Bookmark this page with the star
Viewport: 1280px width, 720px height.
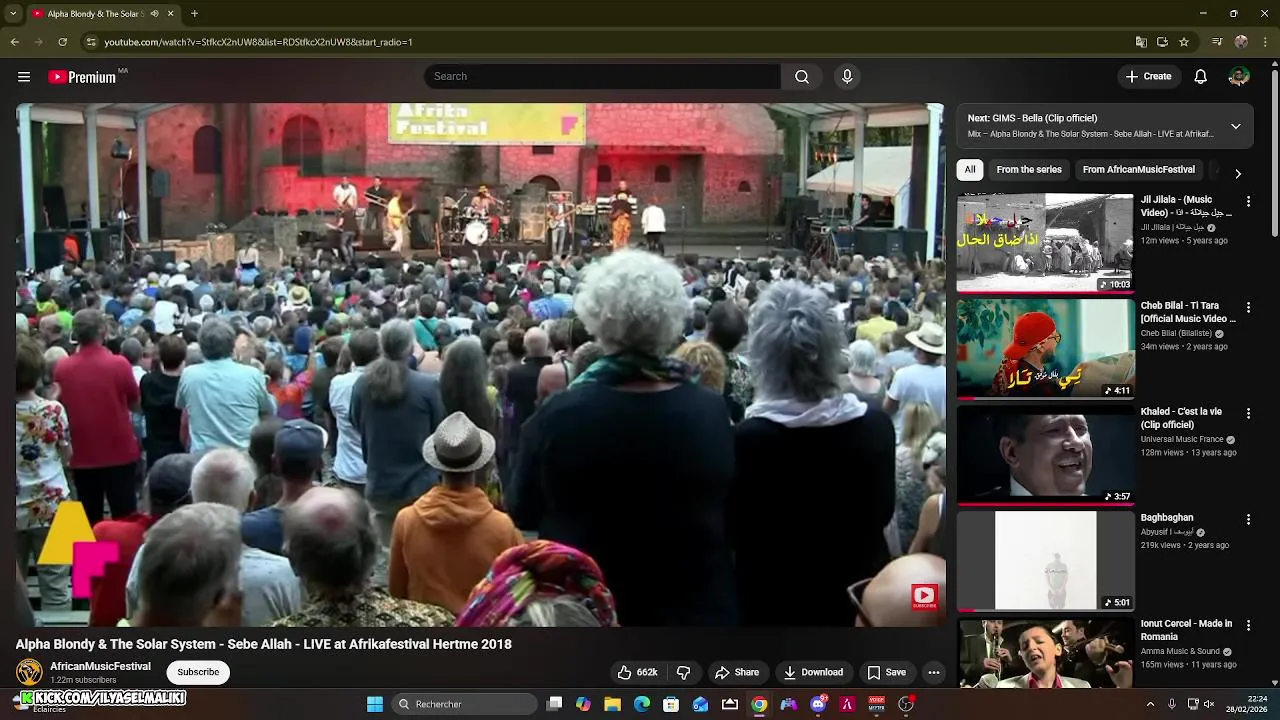tap(1184, 42)
